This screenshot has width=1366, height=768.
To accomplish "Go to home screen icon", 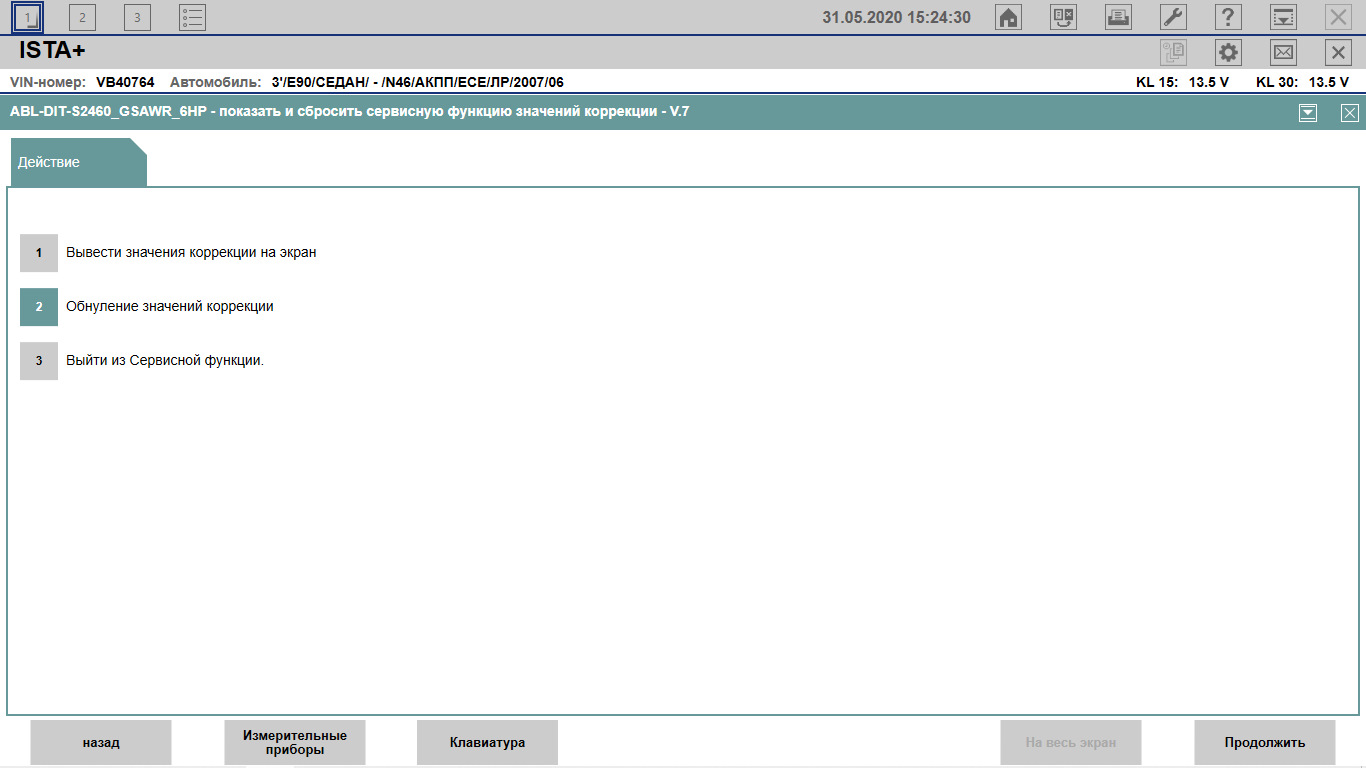I will point(1009,17).
